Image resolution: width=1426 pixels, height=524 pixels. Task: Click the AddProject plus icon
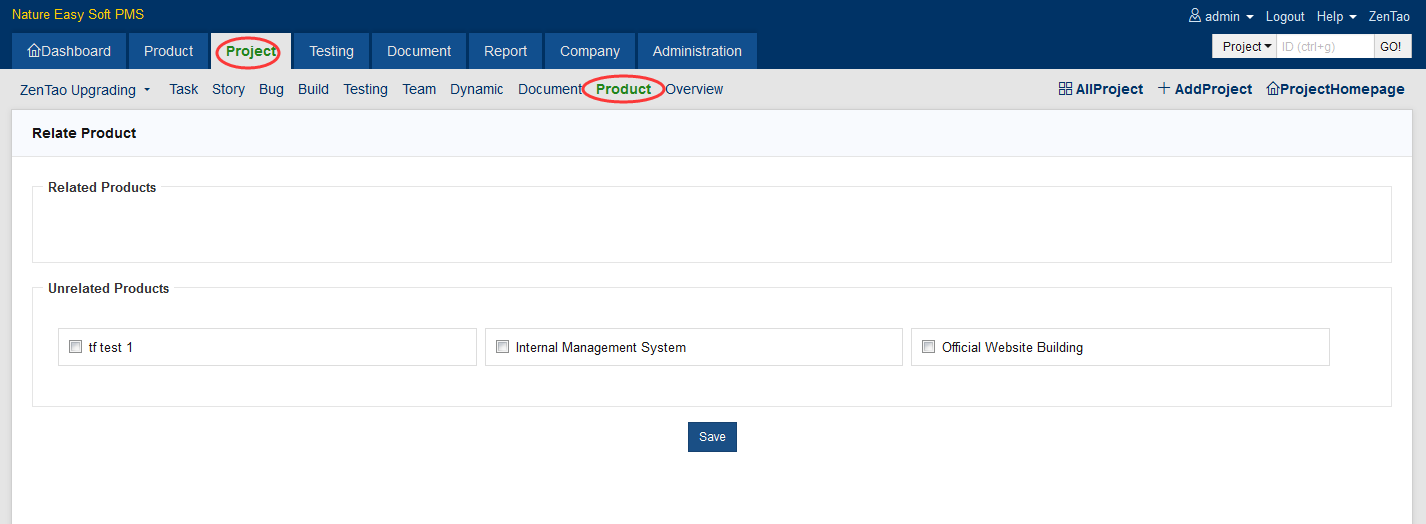[x=1164, y=89]
